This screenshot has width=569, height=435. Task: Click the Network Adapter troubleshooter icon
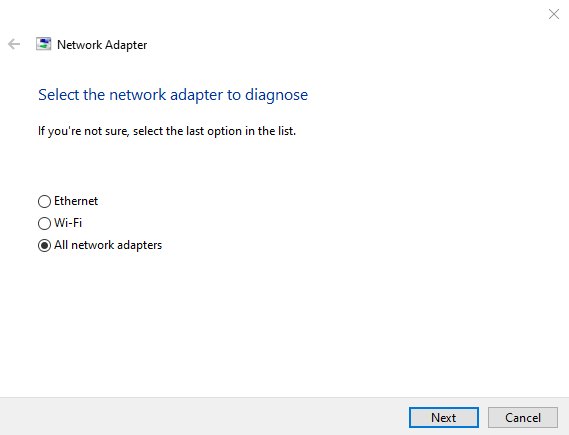pyautogui.click(x=43, y=44)
